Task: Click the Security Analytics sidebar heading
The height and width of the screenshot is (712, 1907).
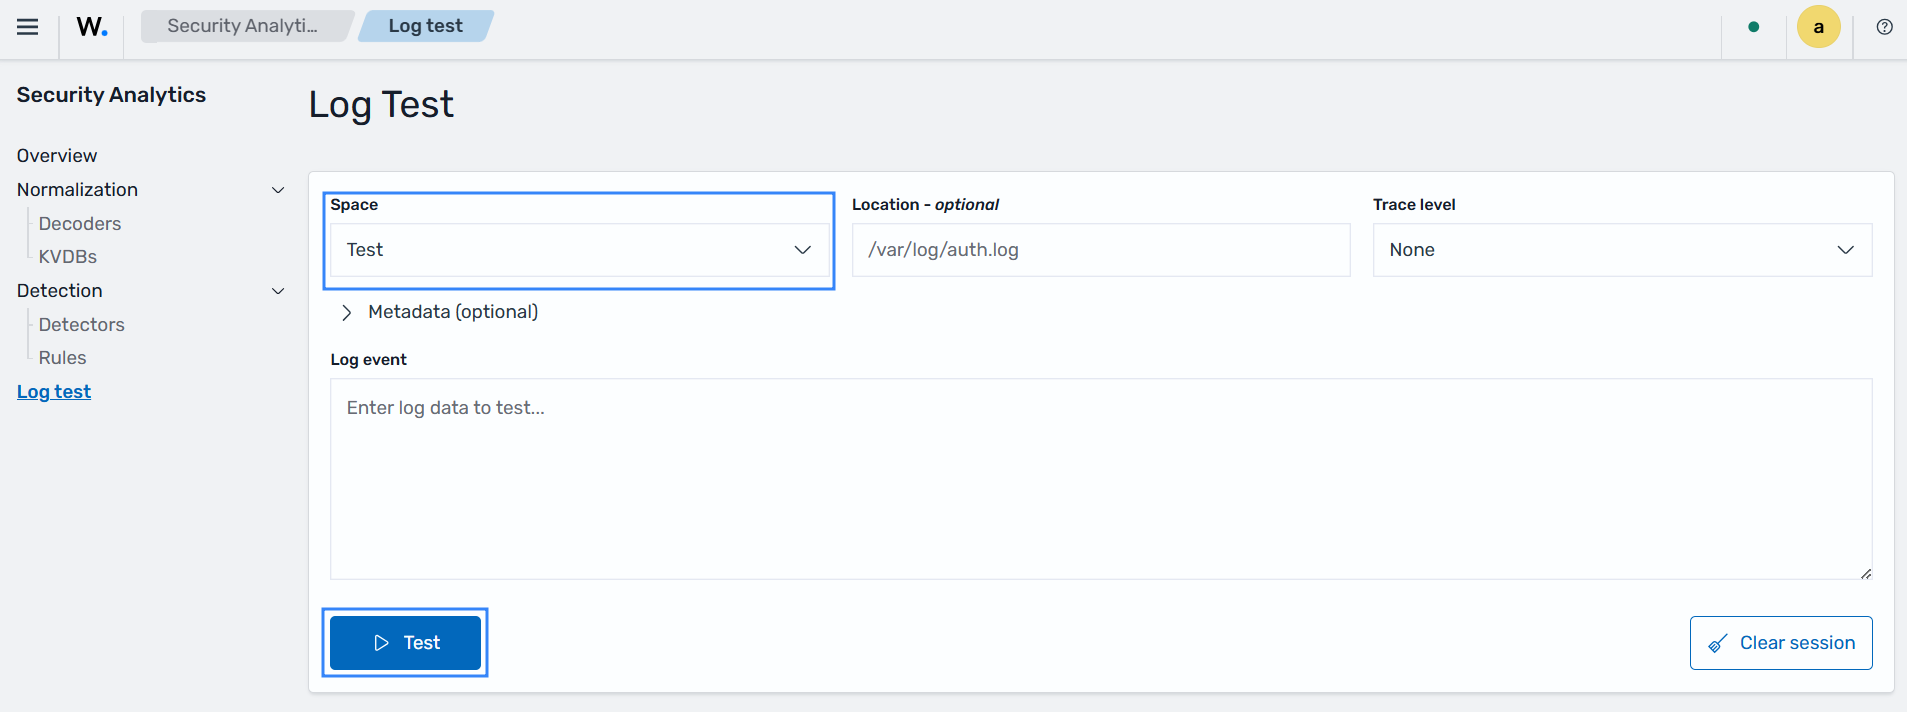Action: [111, 95]
